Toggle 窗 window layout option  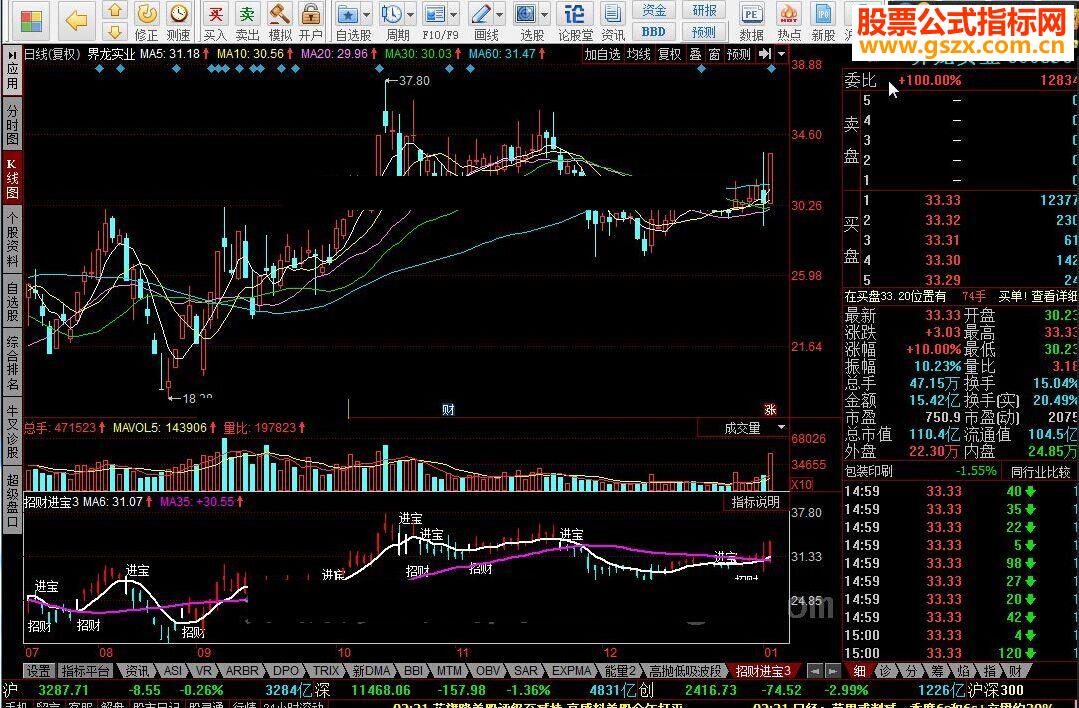tap(714, 54)
